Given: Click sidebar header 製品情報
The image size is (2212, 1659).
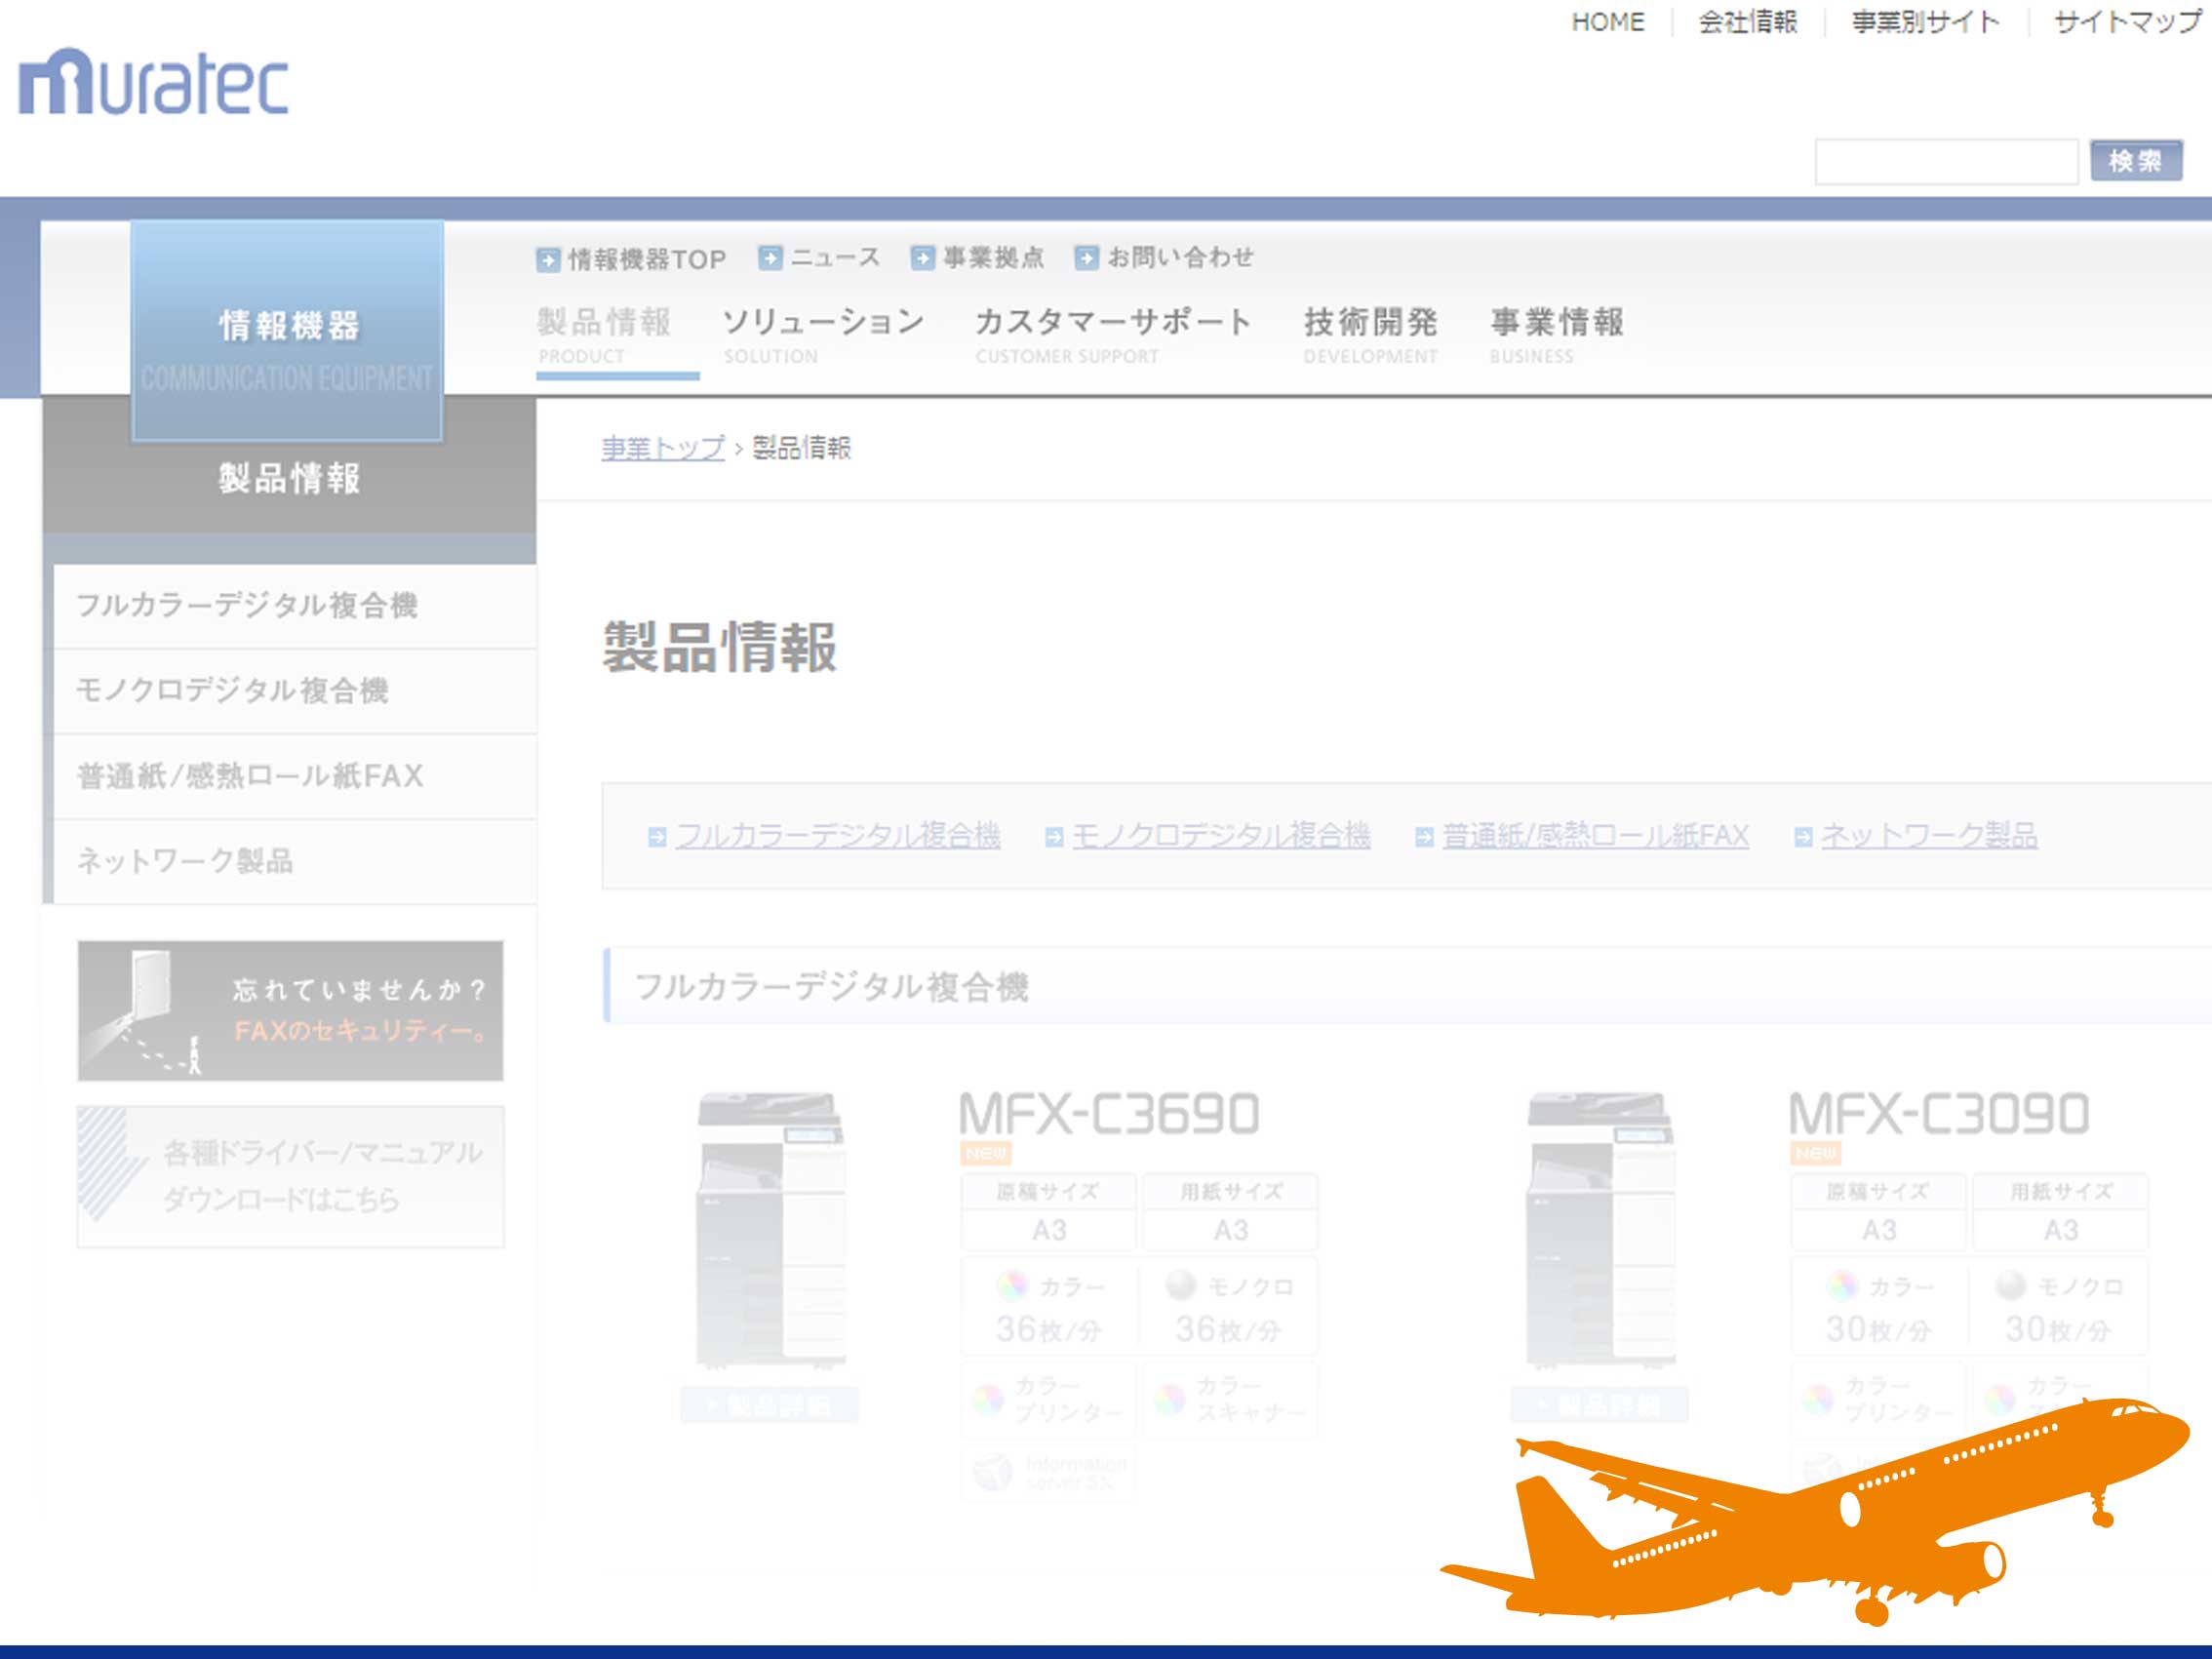Looking at the screenshot, I should [289, 479].
